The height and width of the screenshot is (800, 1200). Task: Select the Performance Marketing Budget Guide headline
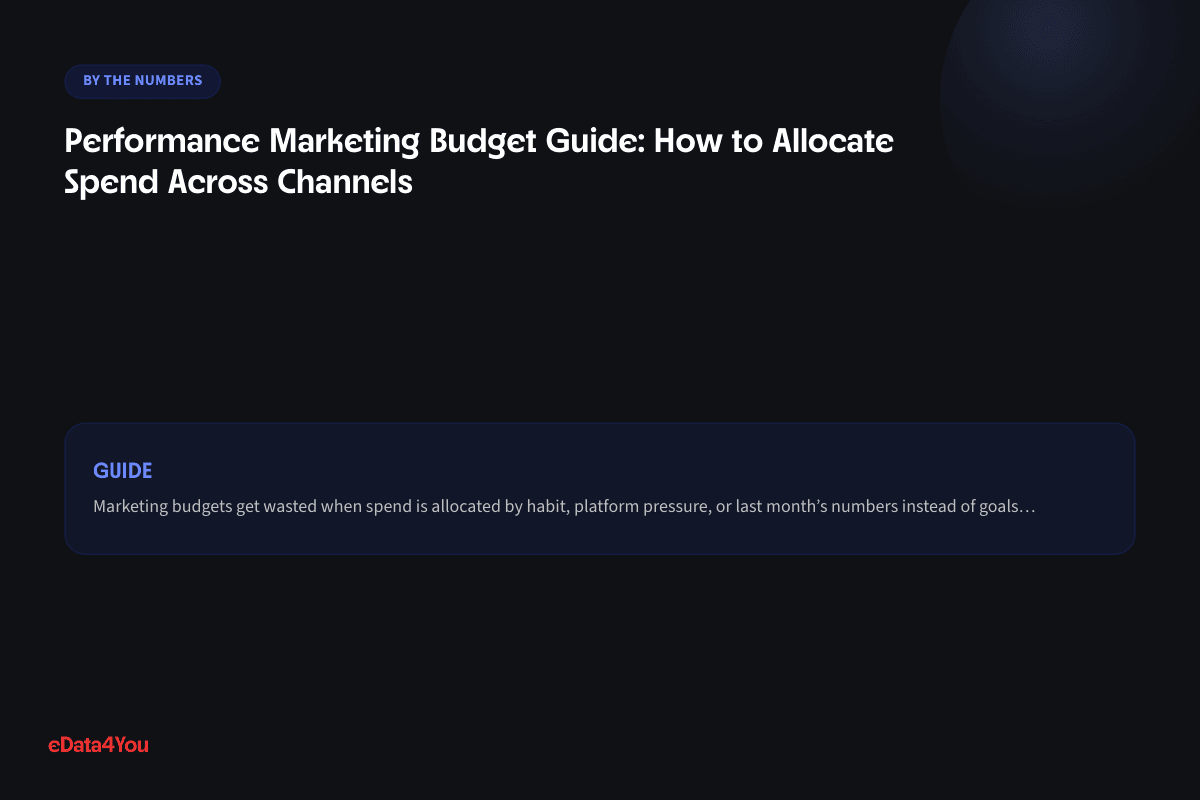click(x=479, y=161)
